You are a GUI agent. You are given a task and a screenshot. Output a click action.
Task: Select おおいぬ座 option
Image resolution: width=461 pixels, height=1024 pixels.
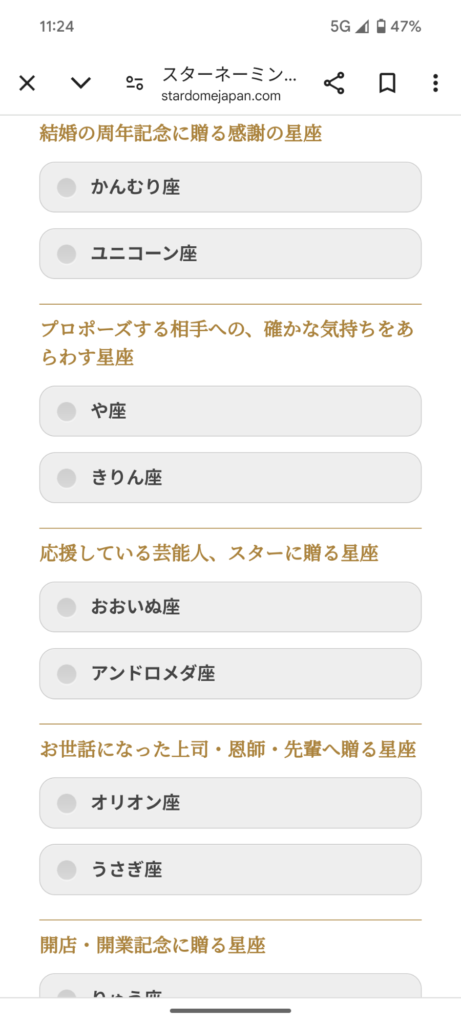pyautogui.click(x=230, y=607)
